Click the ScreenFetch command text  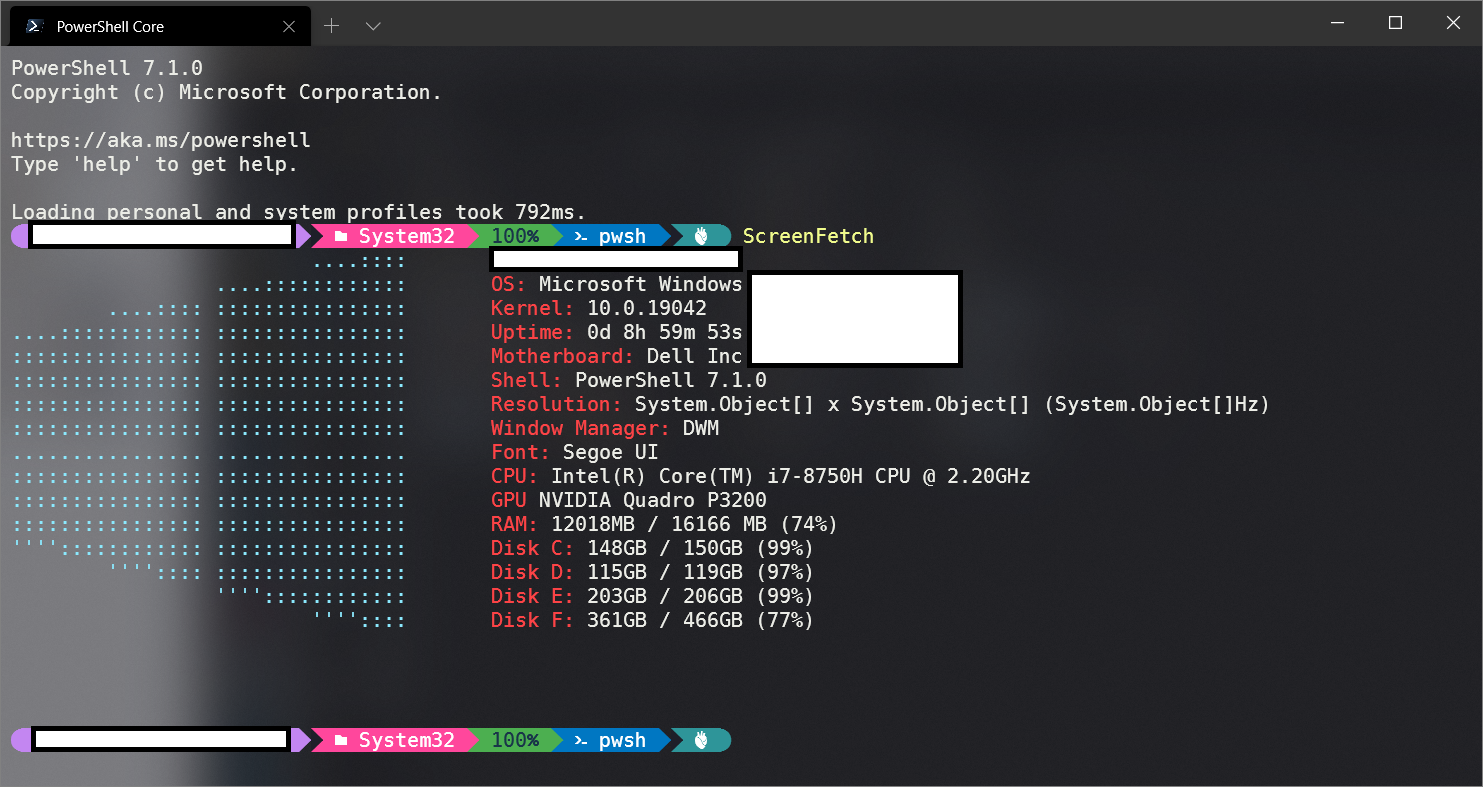808,236
